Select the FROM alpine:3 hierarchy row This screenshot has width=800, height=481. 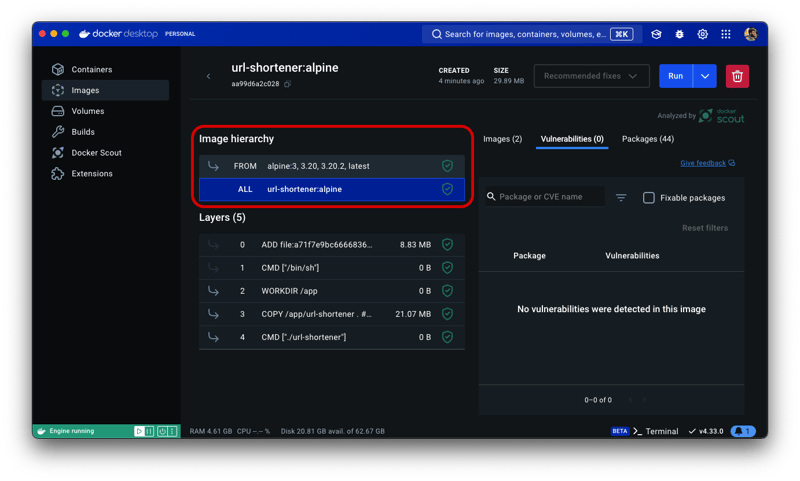click(x=332, y=166)
